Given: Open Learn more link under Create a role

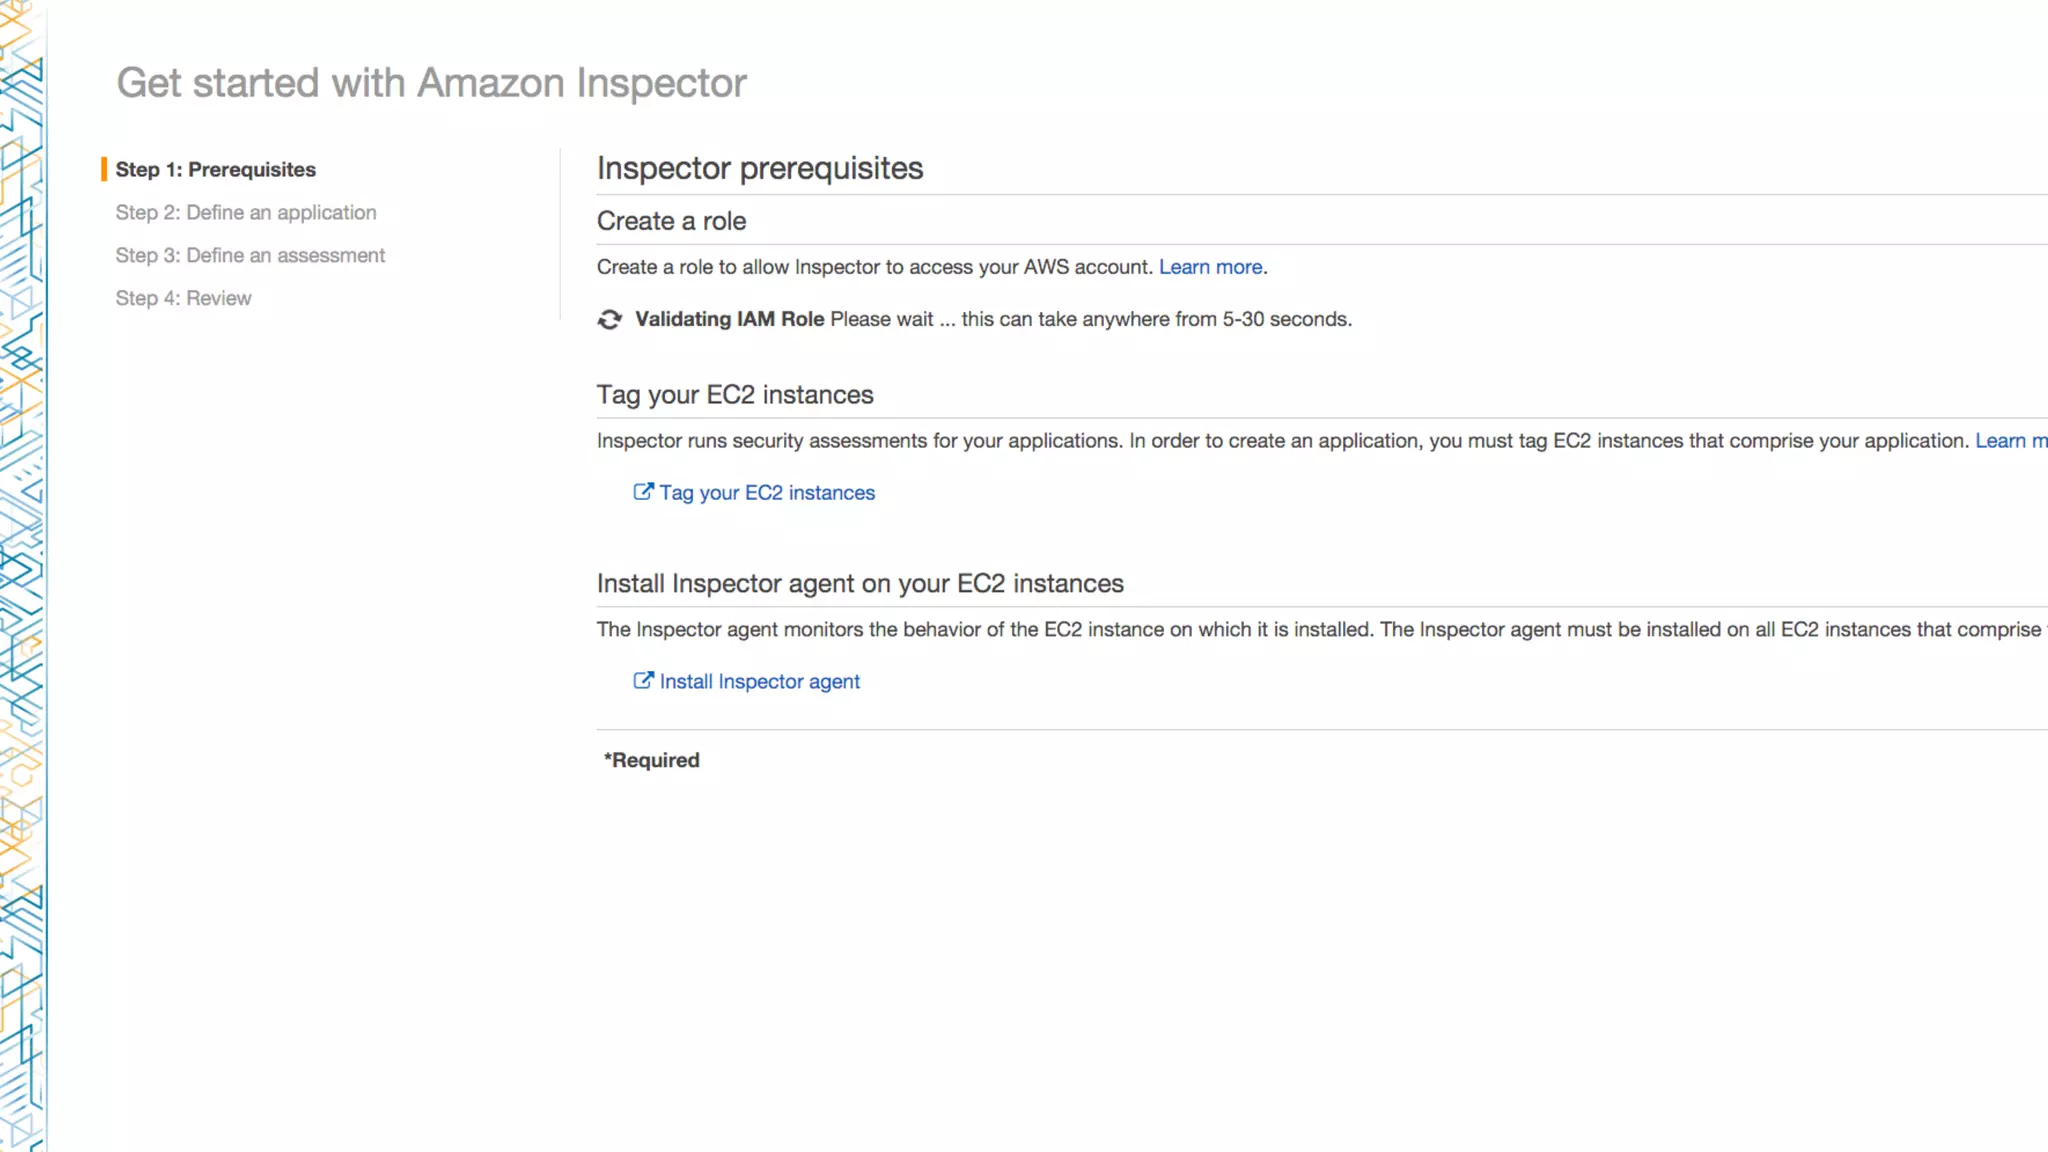Looking at the screenshot, I should click(1210, 267).
